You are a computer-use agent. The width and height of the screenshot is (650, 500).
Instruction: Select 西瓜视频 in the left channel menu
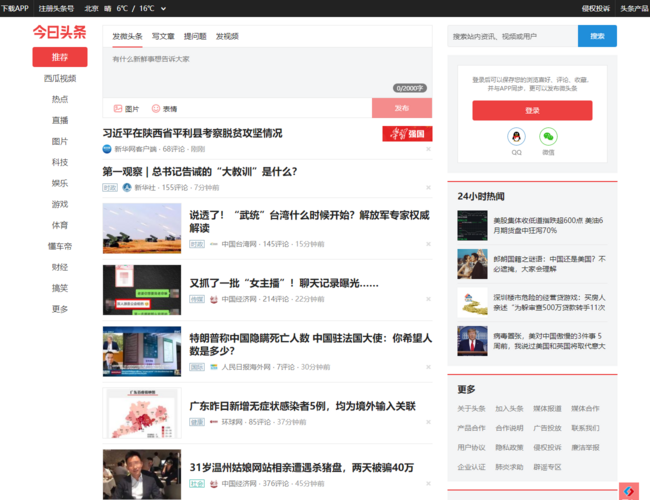(60, 78)
